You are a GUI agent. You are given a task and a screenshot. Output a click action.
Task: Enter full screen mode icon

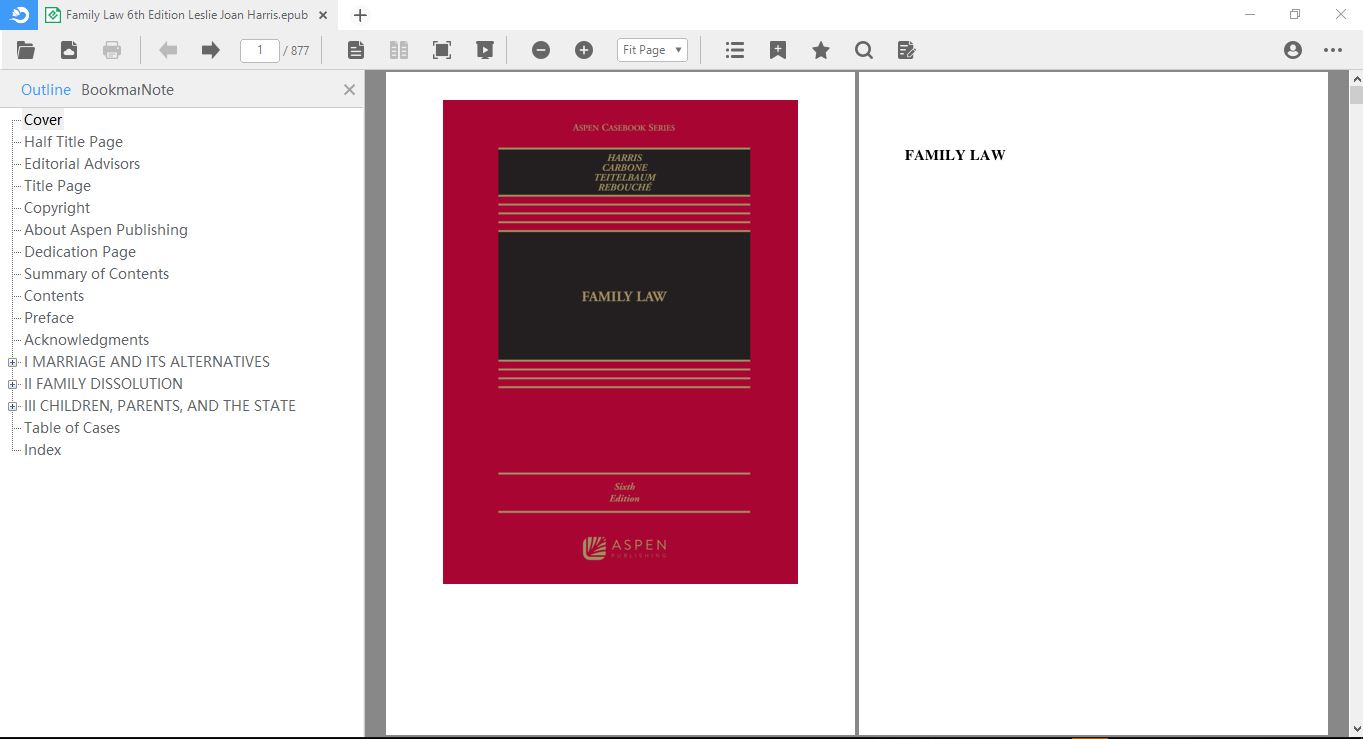442,50
